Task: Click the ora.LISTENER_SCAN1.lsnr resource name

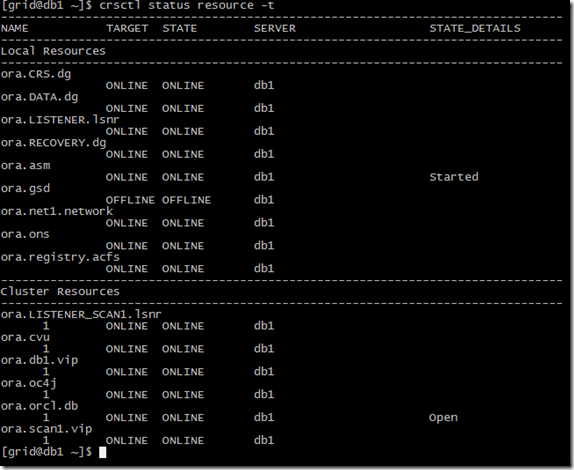Action: tap(81, 314)
